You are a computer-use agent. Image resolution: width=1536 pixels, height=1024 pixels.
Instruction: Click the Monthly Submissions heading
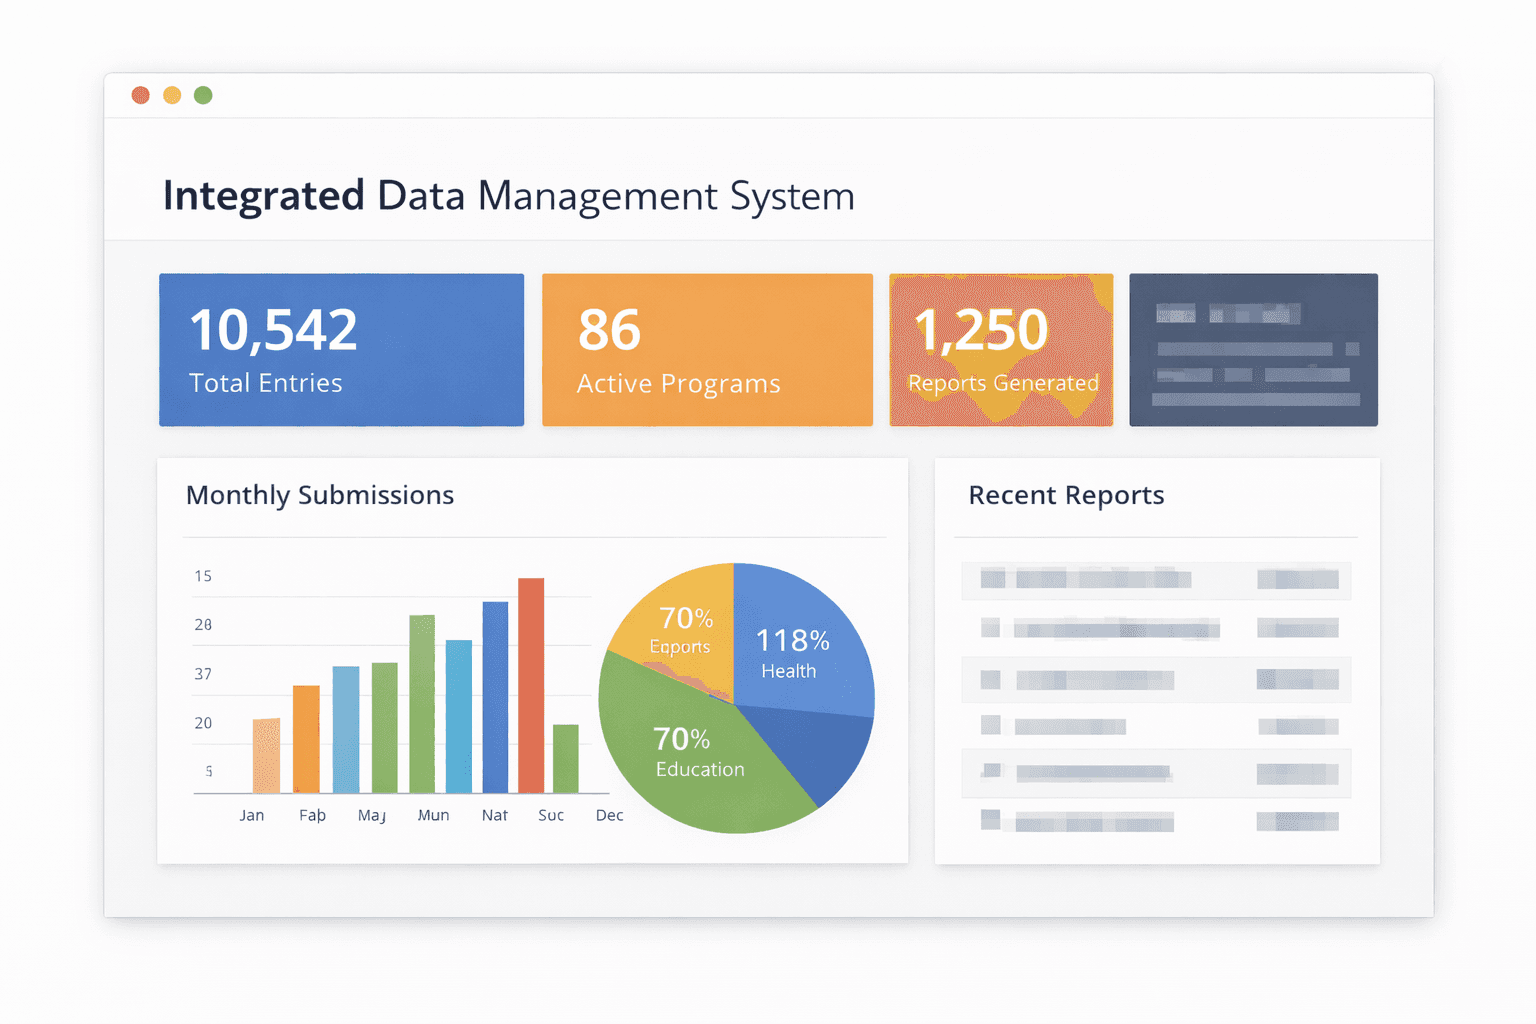[x=319, y=494]
